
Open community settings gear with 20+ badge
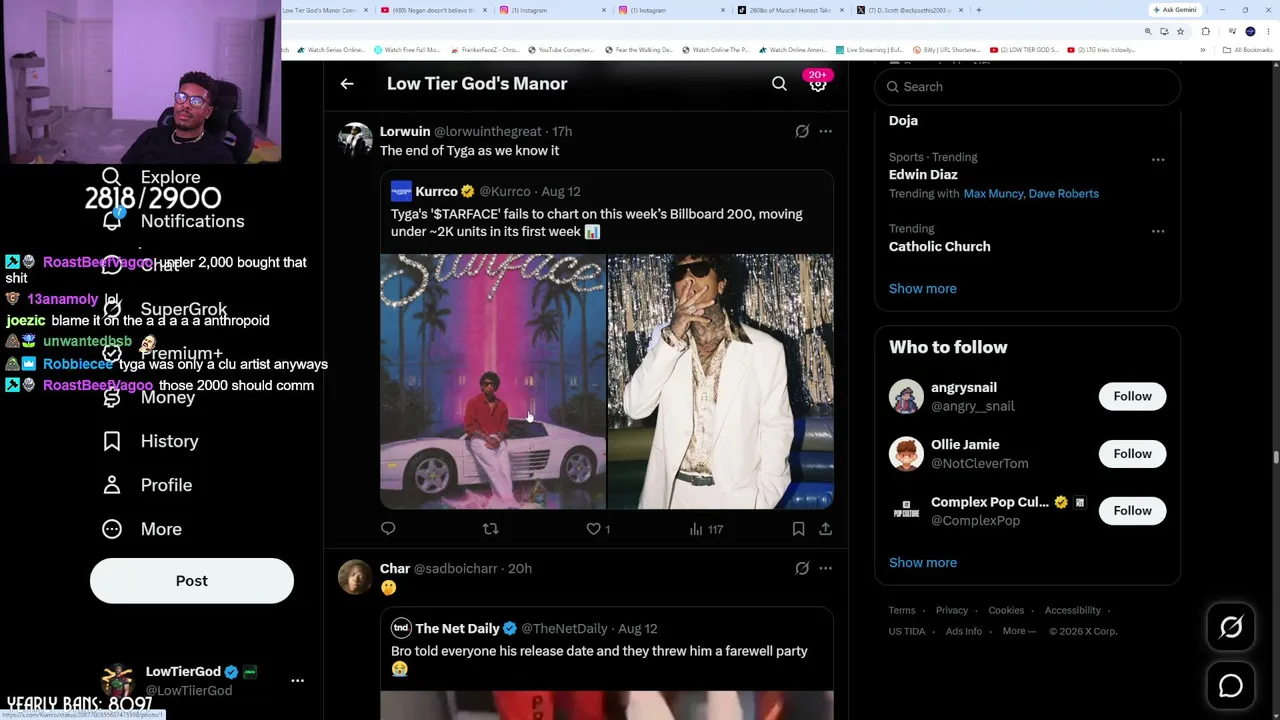pos(818,84)
